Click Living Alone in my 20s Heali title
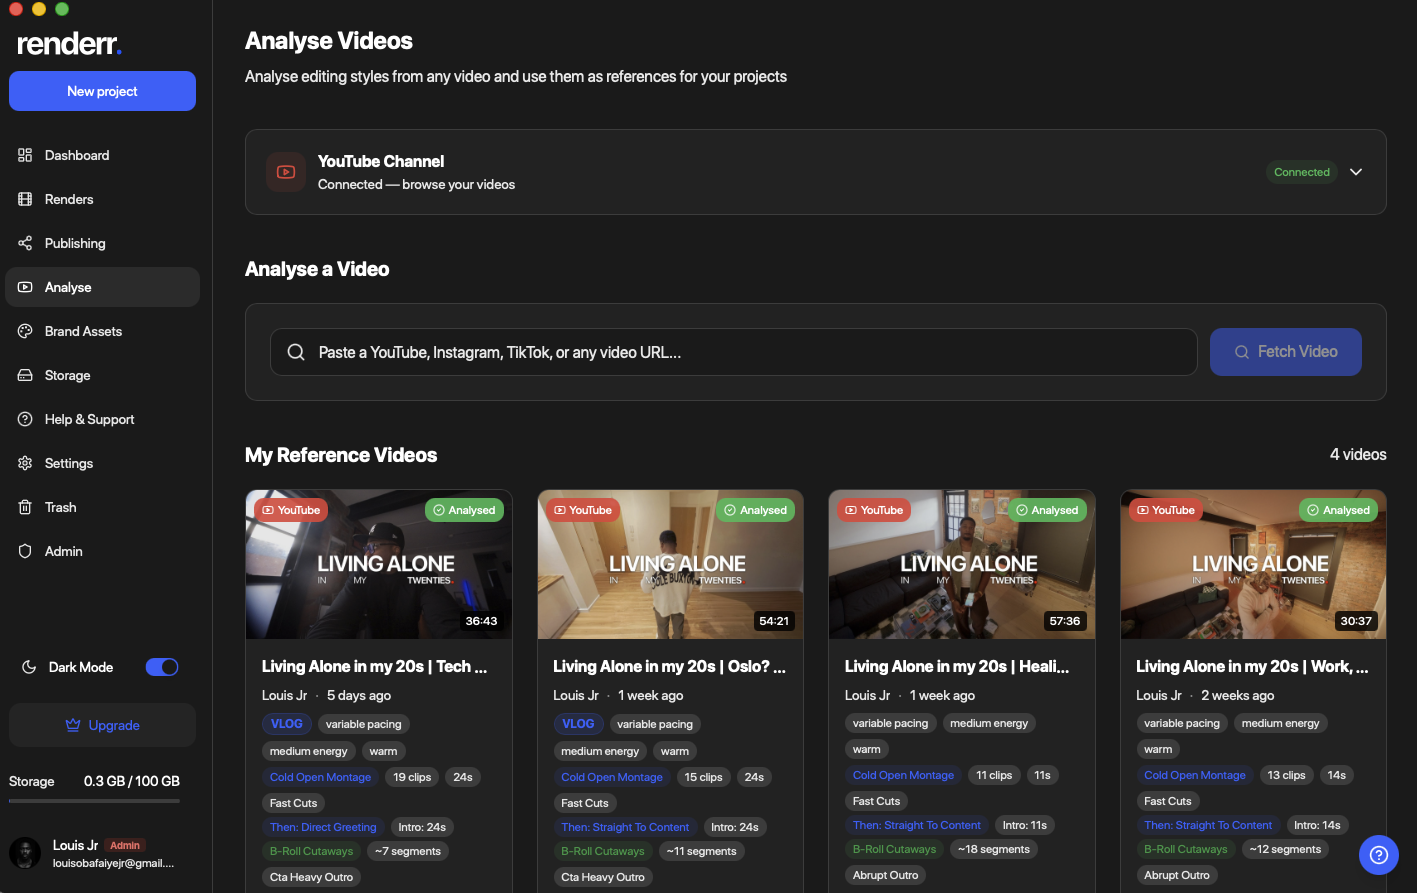Screen dimensions: 1417x893 coord(957,666)
